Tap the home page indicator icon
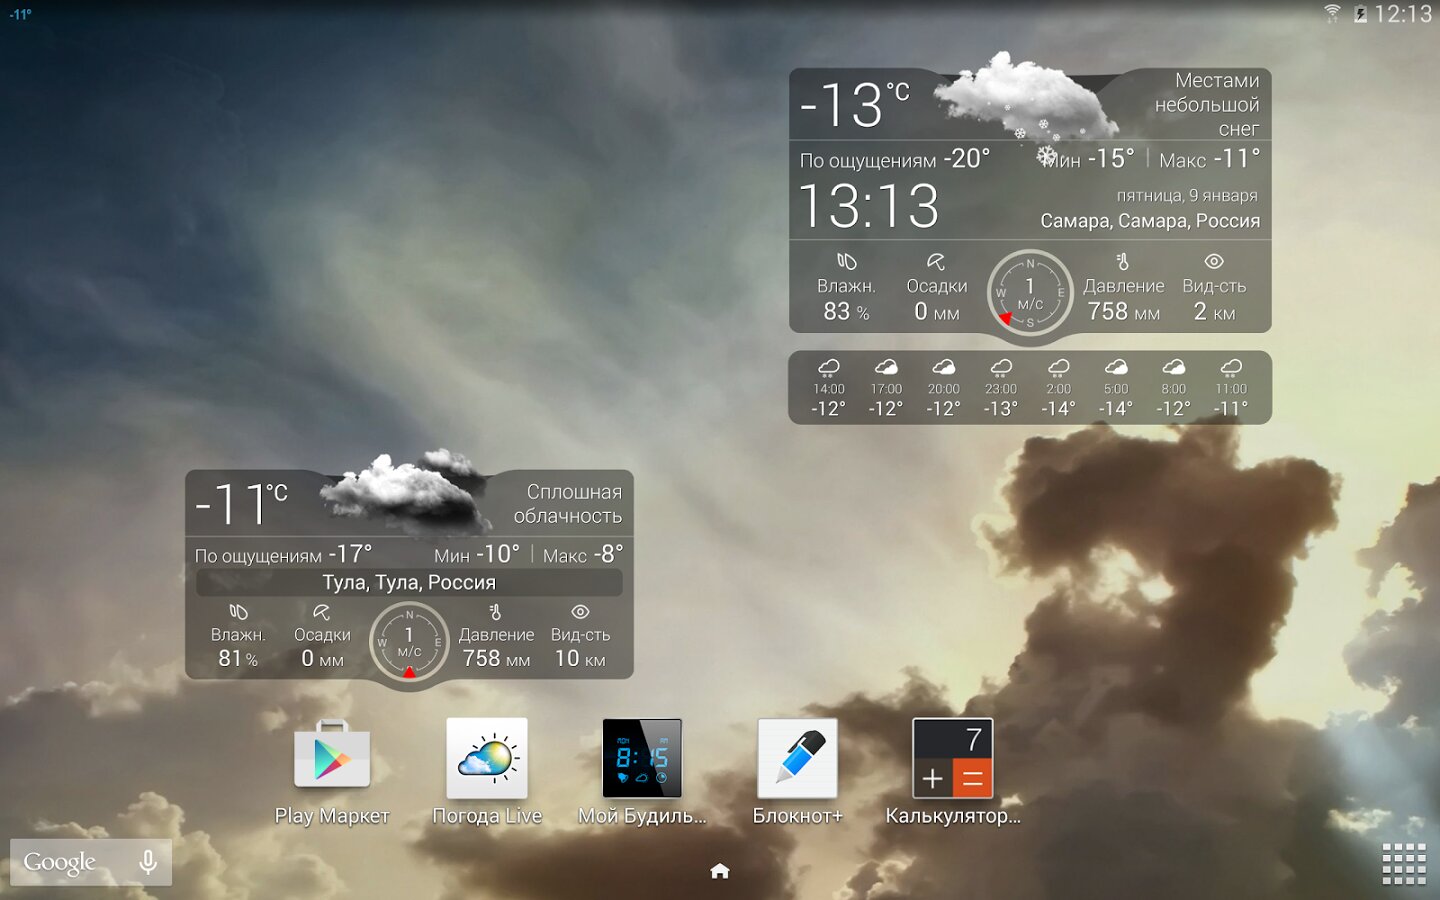Image resolution: width=1440 pixels, height=900 pixels. click(720, 871)
